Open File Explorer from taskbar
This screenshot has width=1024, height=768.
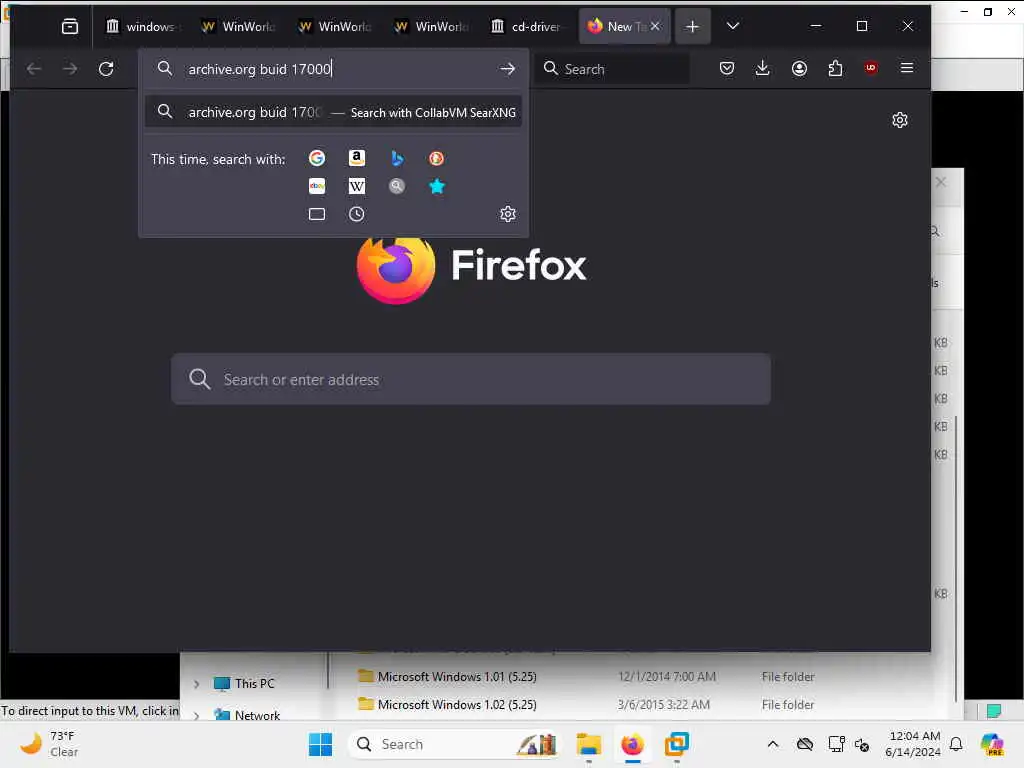(588, 744)
